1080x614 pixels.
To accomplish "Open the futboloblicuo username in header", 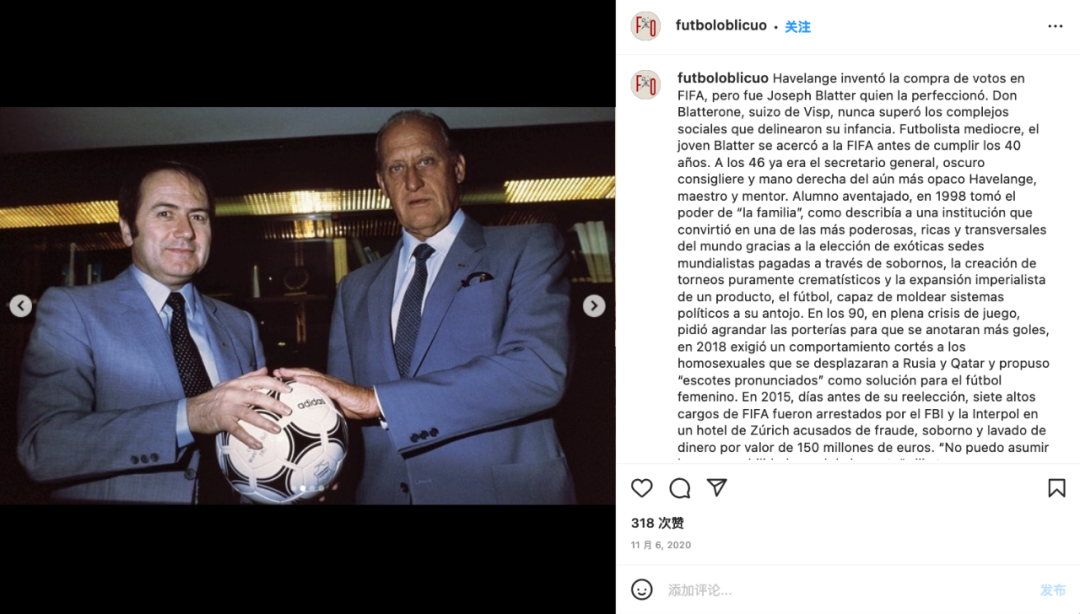I will 720,25.
